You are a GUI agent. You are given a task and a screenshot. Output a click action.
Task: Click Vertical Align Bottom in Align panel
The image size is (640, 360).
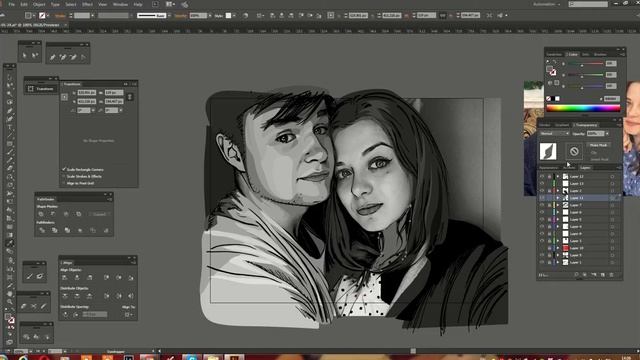pyautogui.click(x=131, y=278)
